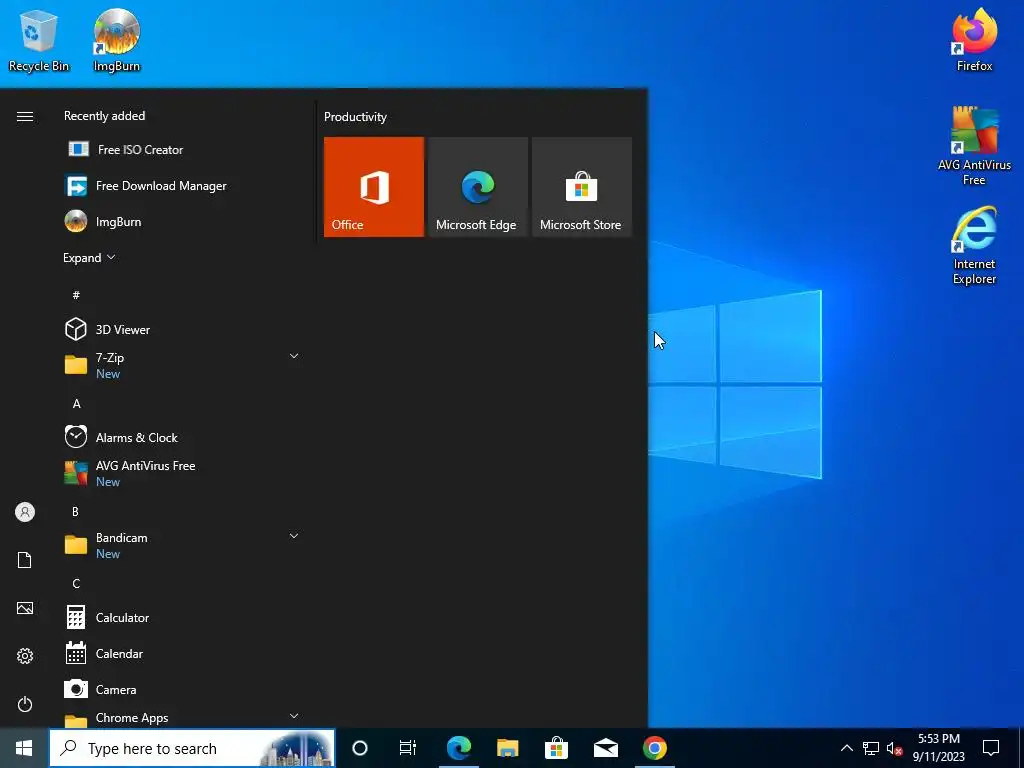
Task: Open the Calculator app
Action: point(184,618)
